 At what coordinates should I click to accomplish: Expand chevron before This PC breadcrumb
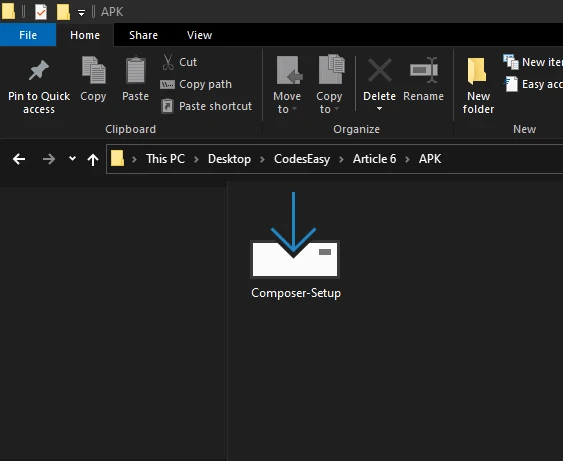coord(135,159)
